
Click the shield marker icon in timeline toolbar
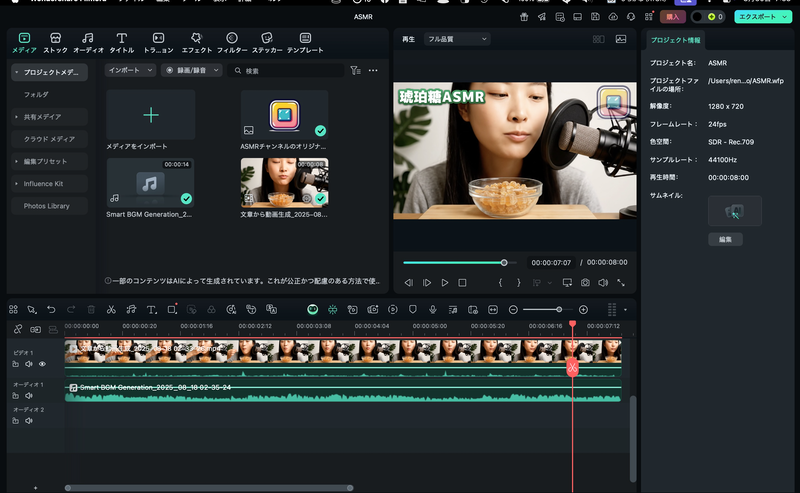[x=413, y=309]
